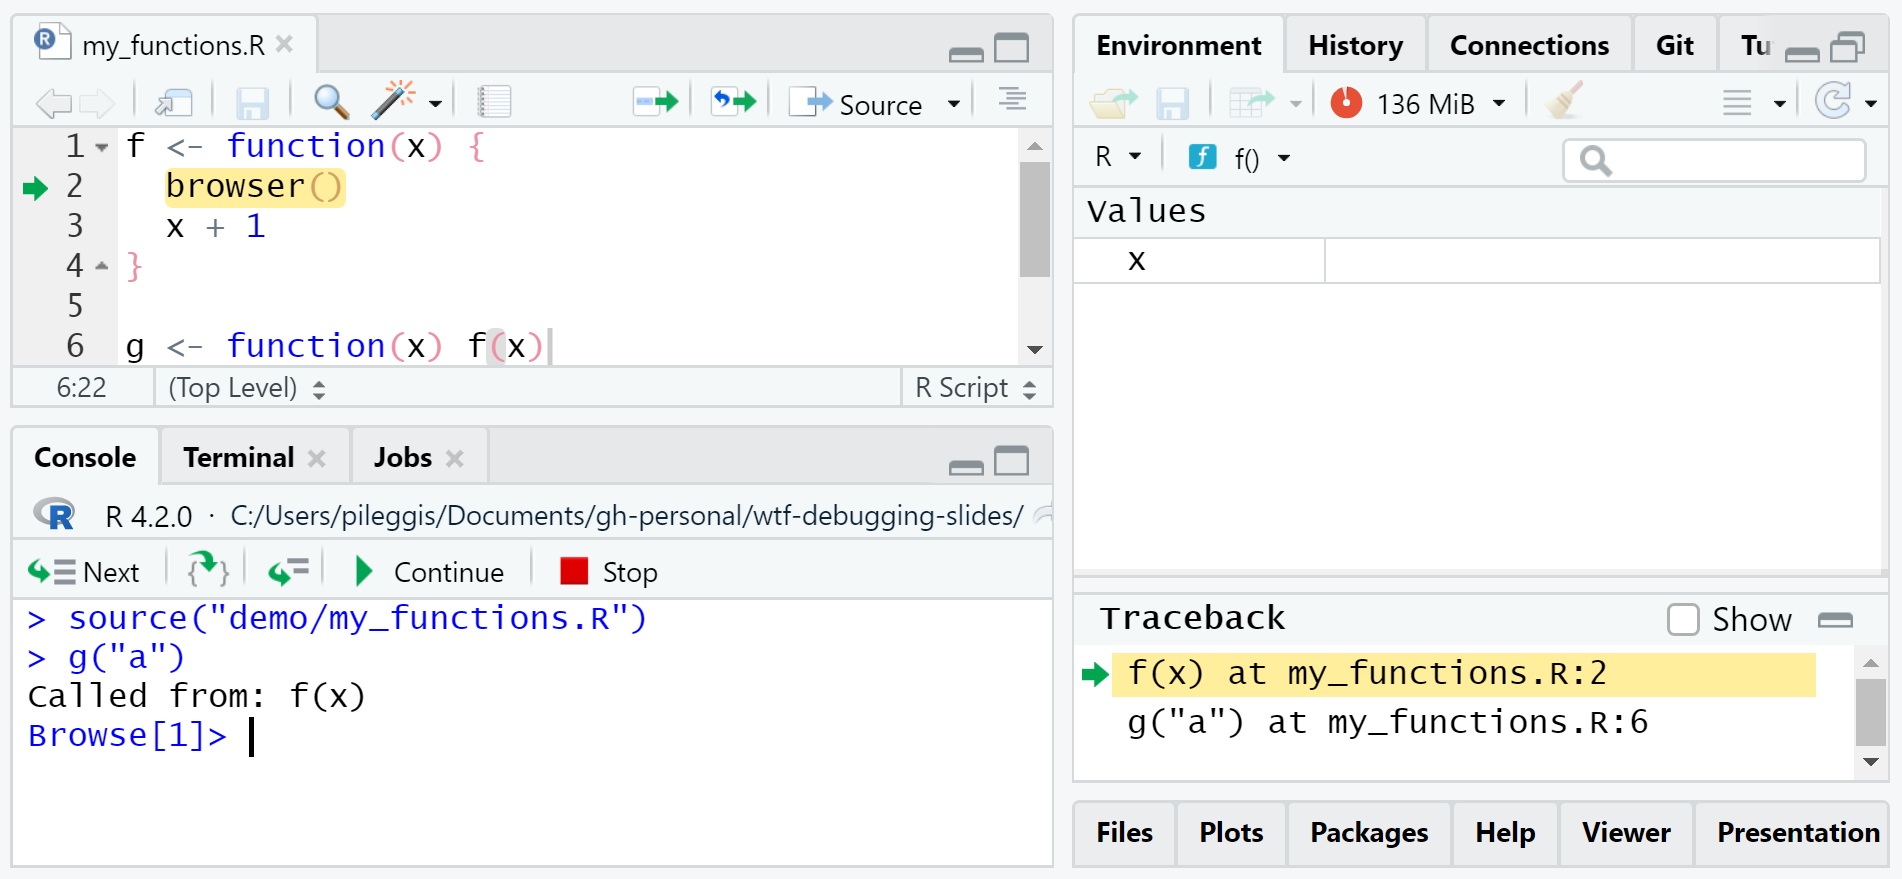
Task: Click the magnifier Find/Replace icon
Action: (x=331, y=102)
